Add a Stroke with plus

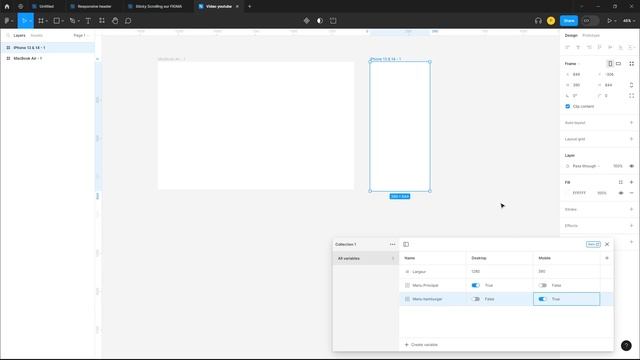pos(631,209)
